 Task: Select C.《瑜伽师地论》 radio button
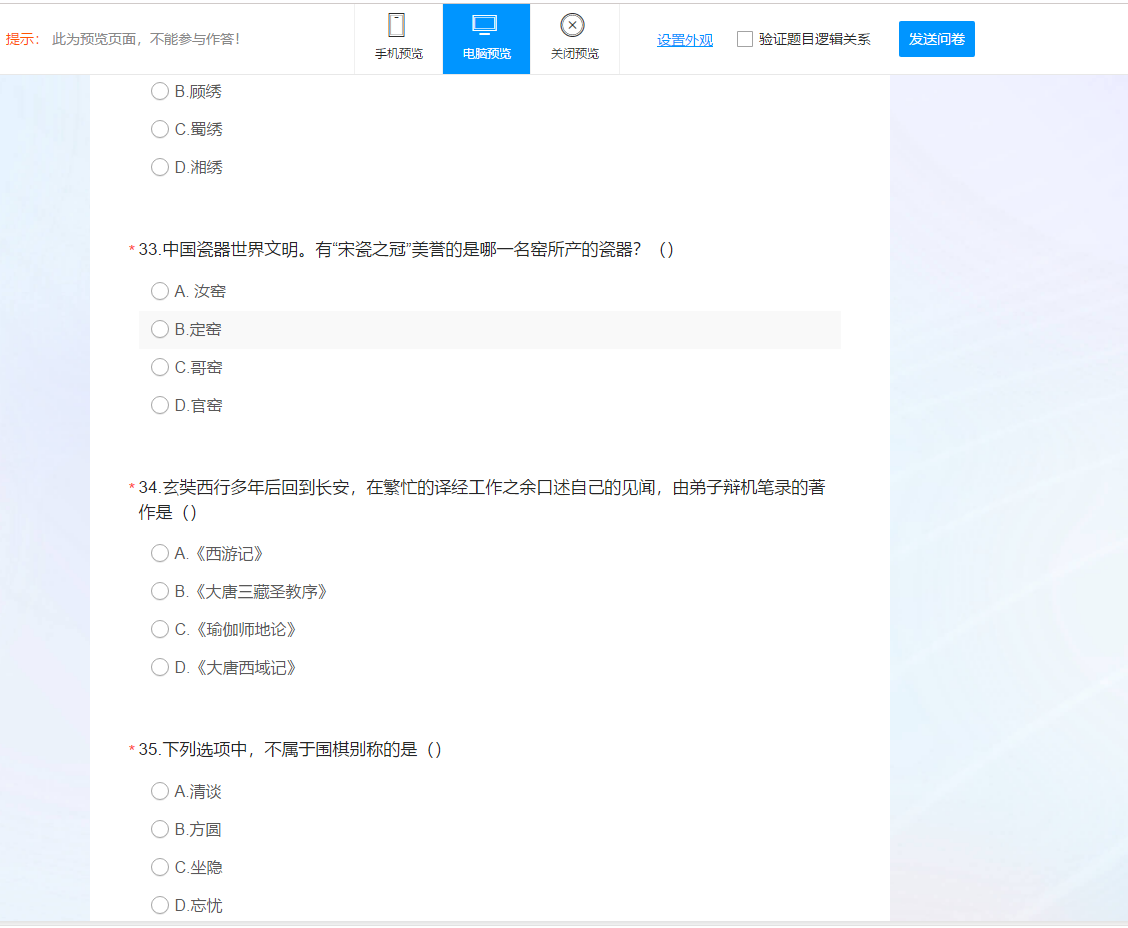(x=160, y=629)
